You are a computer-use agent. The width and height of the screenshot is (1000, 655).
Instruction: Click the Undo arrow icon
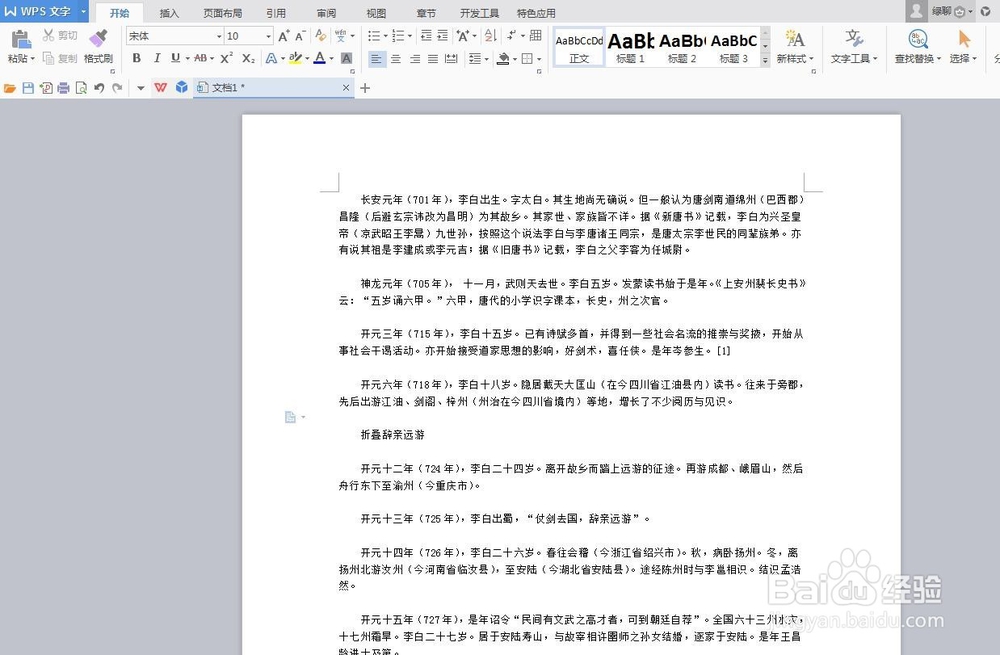[x=98, y=88]
